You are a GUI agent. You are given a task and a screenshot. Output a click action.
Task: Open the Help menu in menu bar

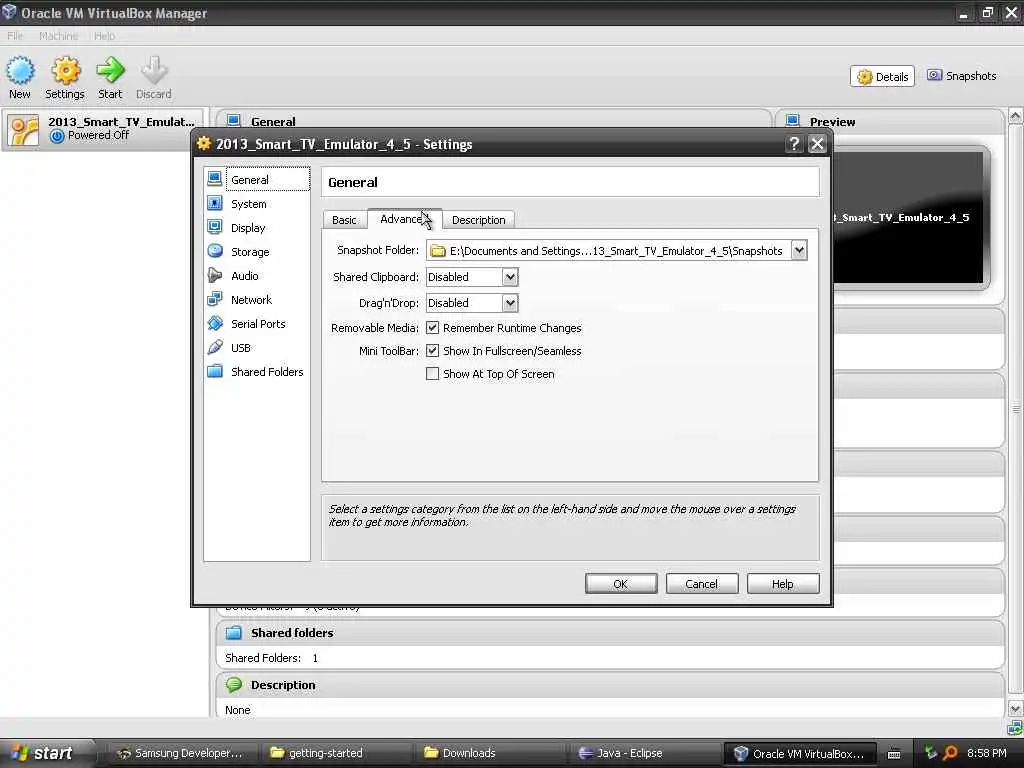pos(104,36)
